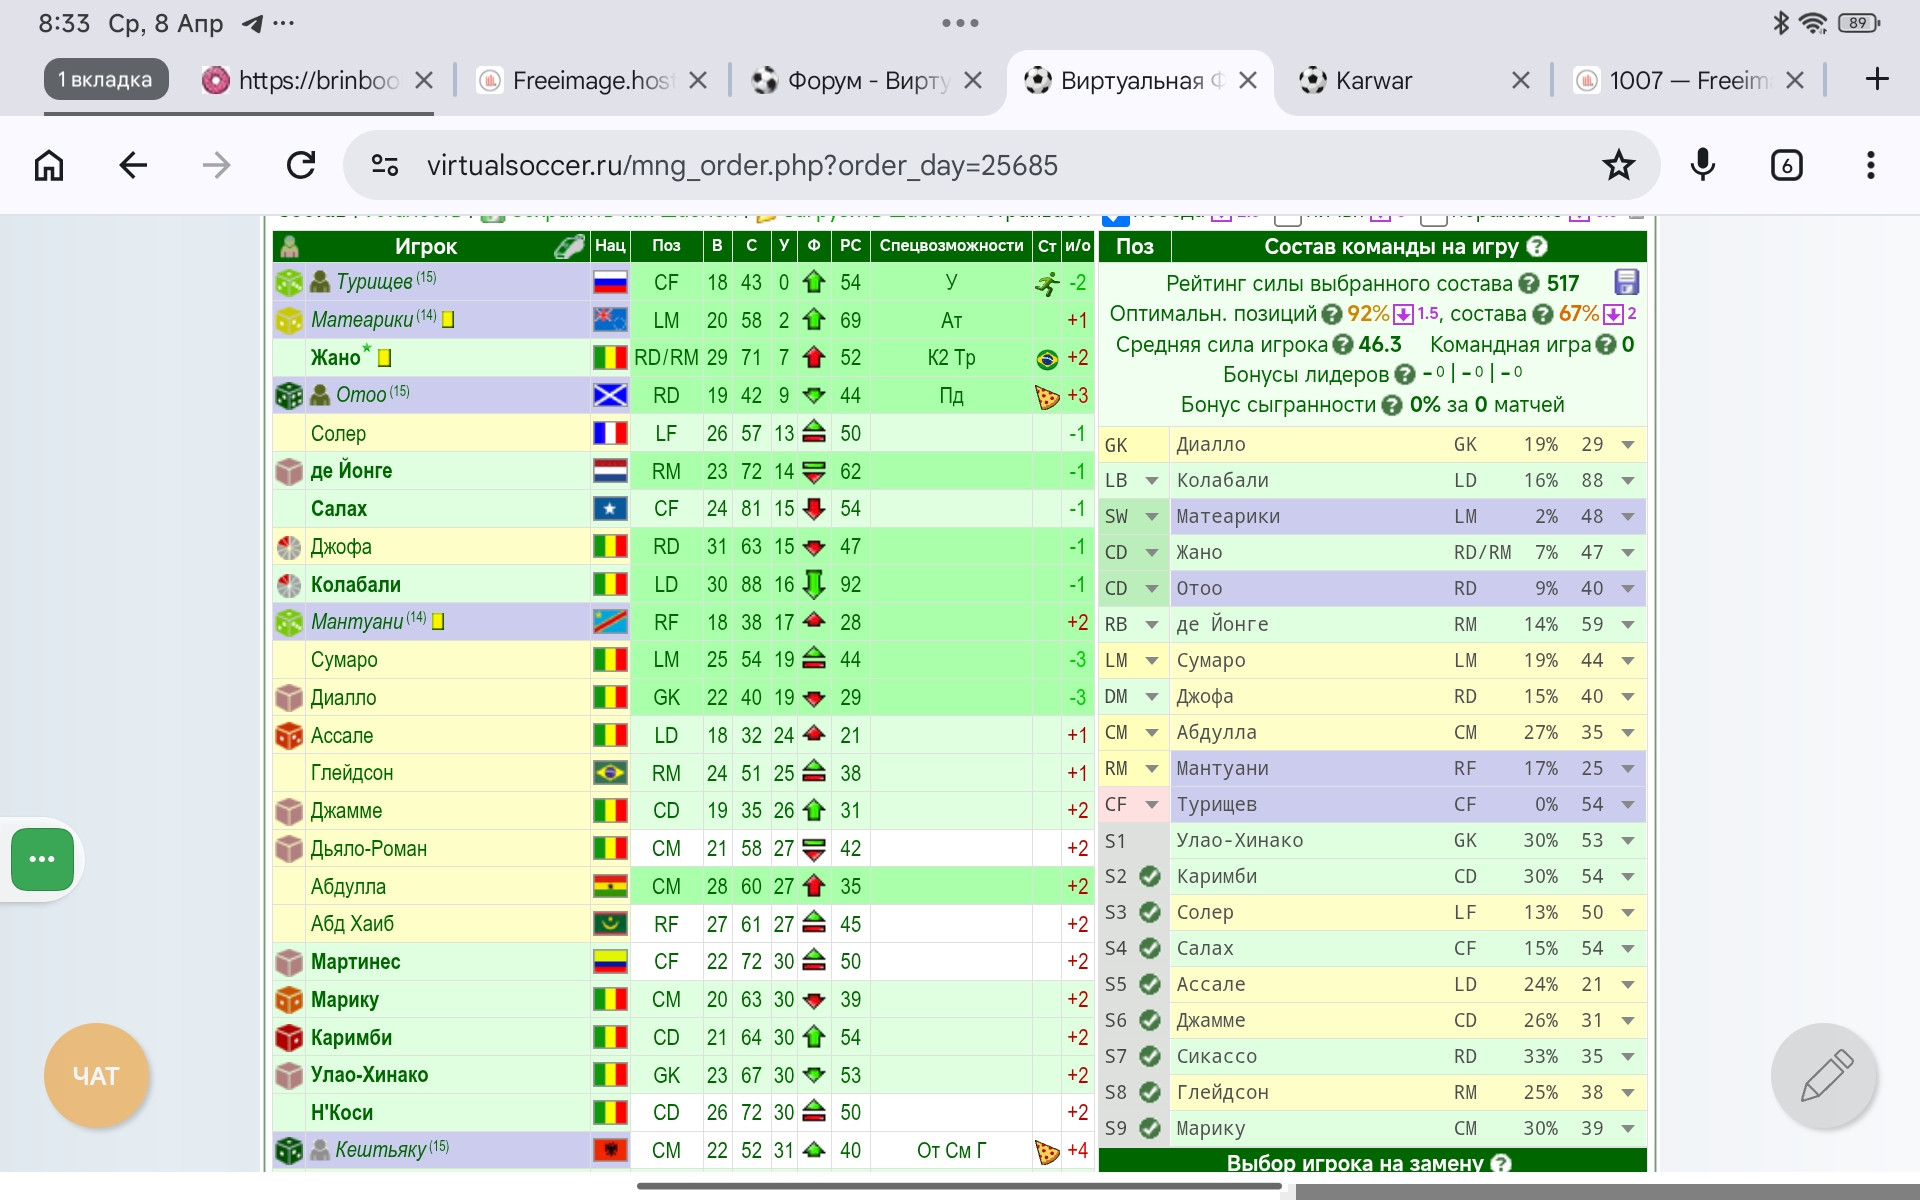Open the orange ЧАТ button
This screenshot has width=1920, height=1200.
click(96, 1076)
